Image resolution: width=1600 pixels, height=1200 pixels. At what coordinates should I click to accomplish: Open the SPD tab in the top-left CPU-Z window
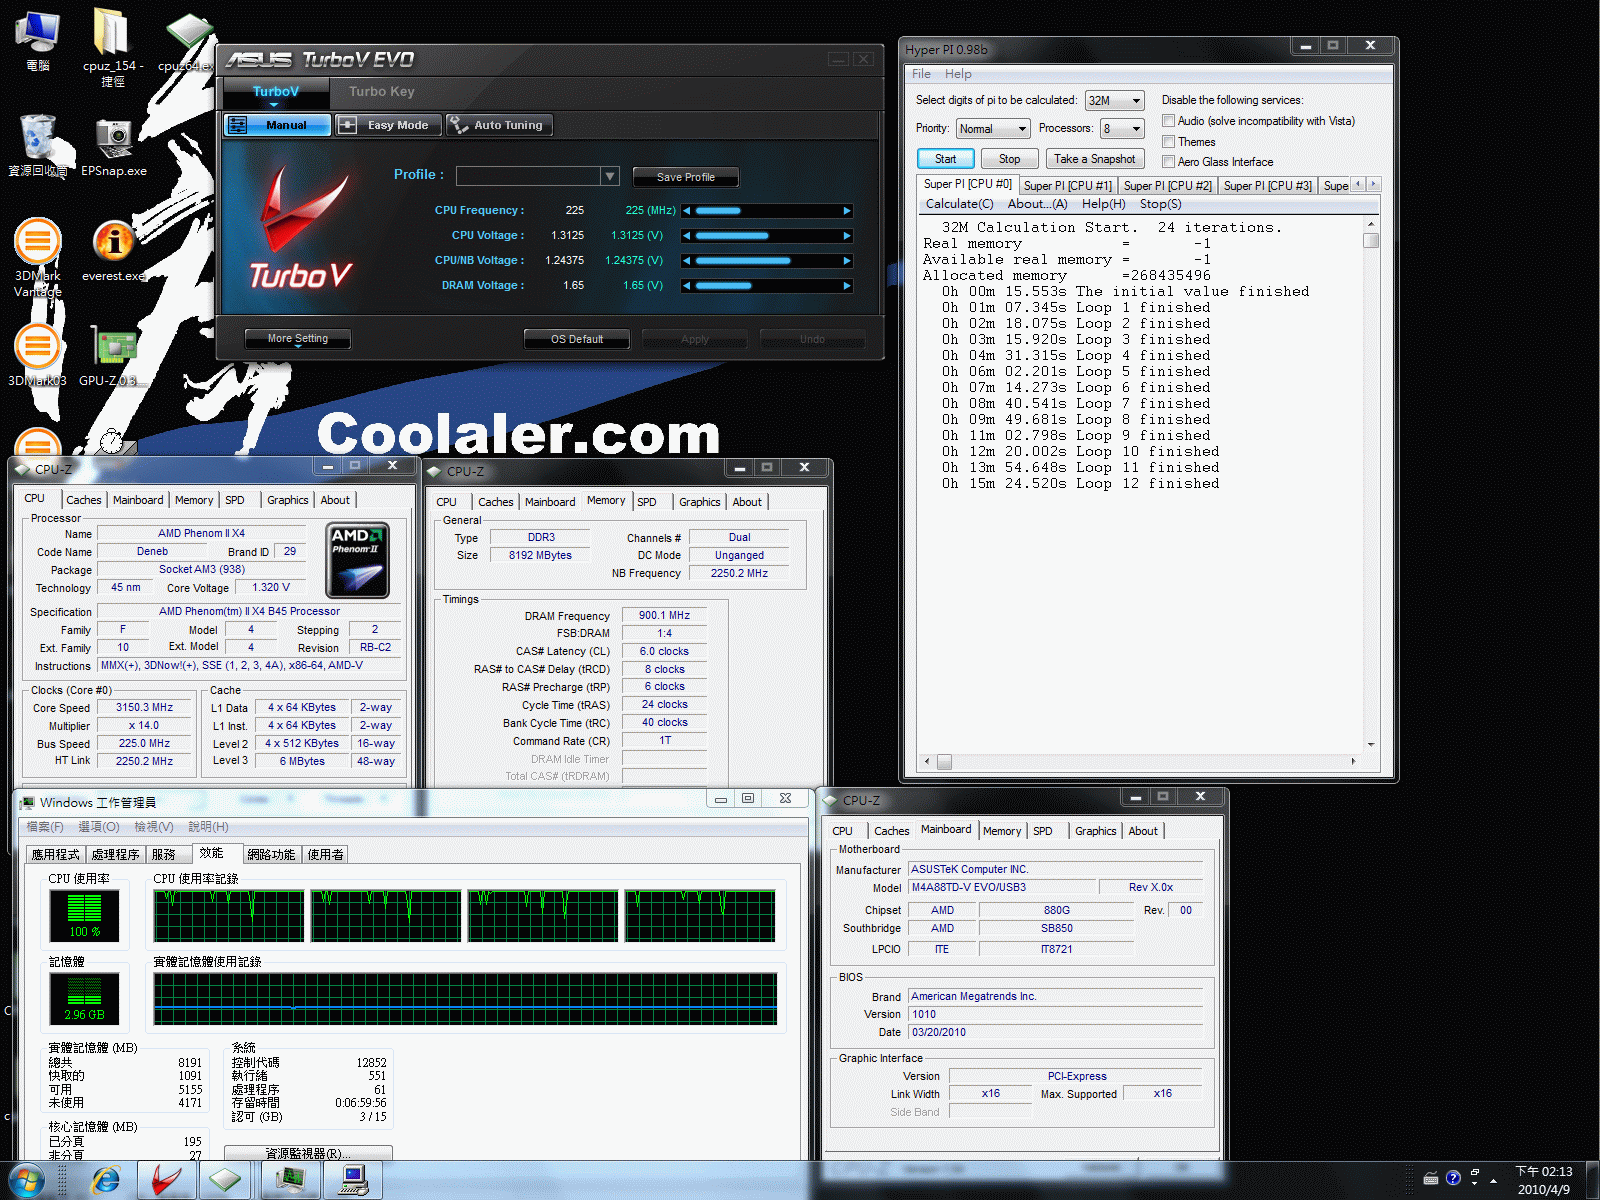(x=235, y=500)
